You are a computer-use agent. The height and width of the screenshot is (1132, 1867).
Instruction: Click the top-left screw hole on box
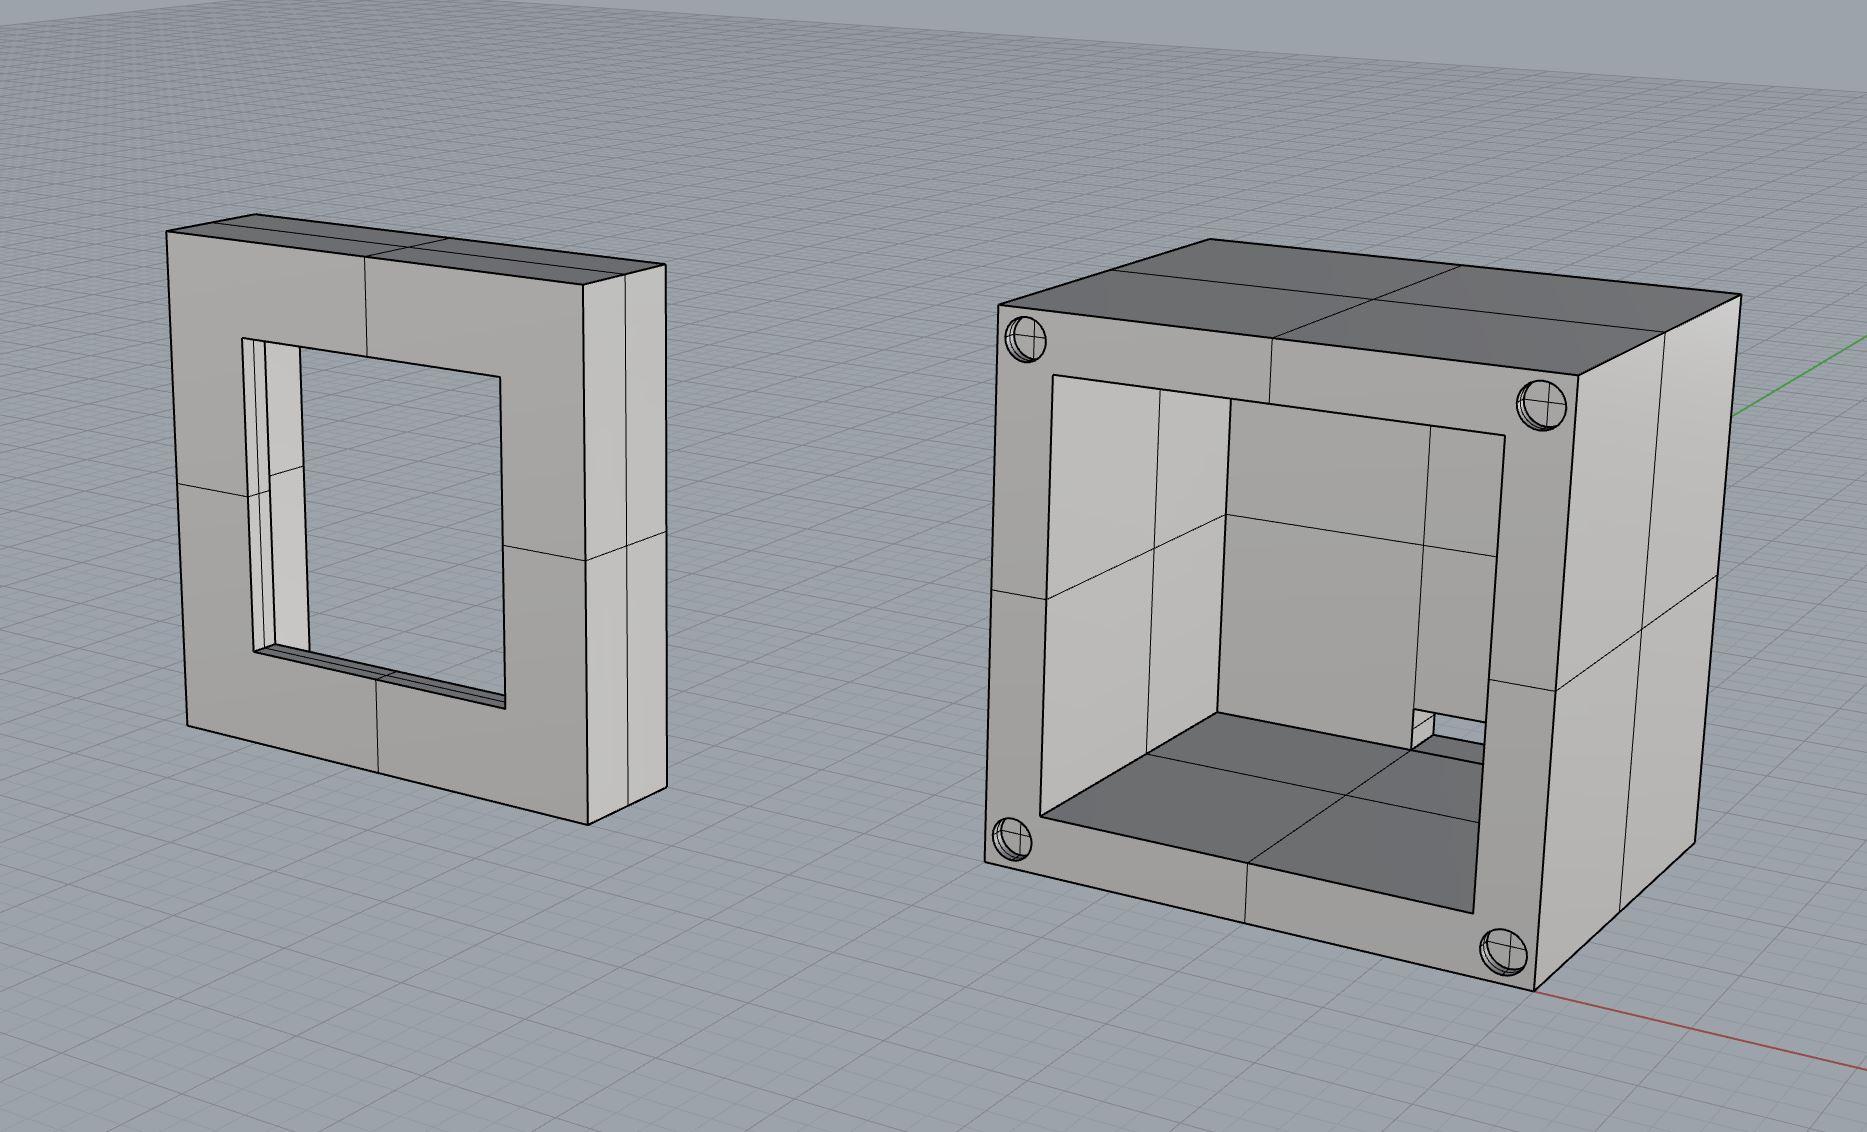(1025, 339)
